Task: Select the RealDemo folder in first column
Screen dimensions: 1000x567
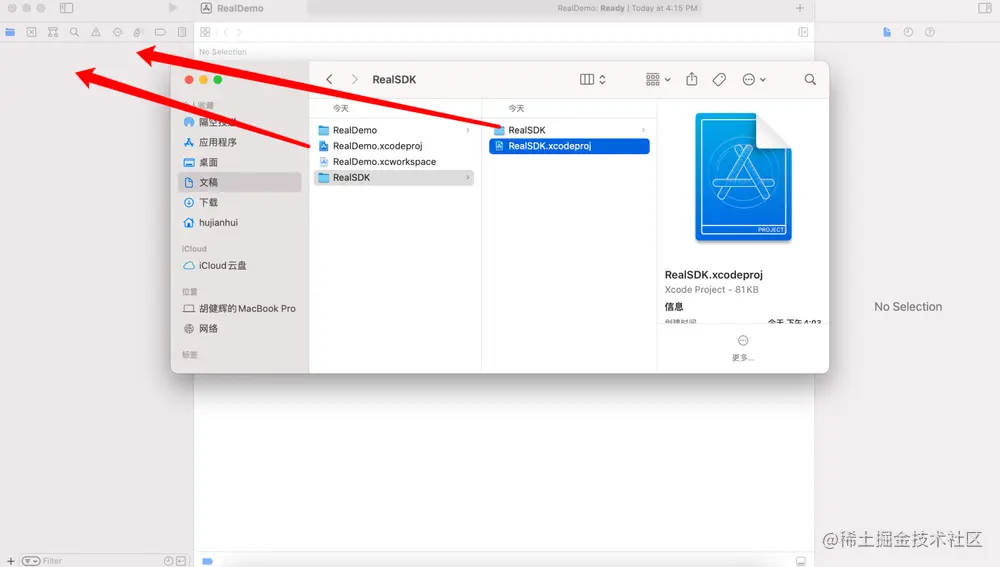Action: [394, 130]
